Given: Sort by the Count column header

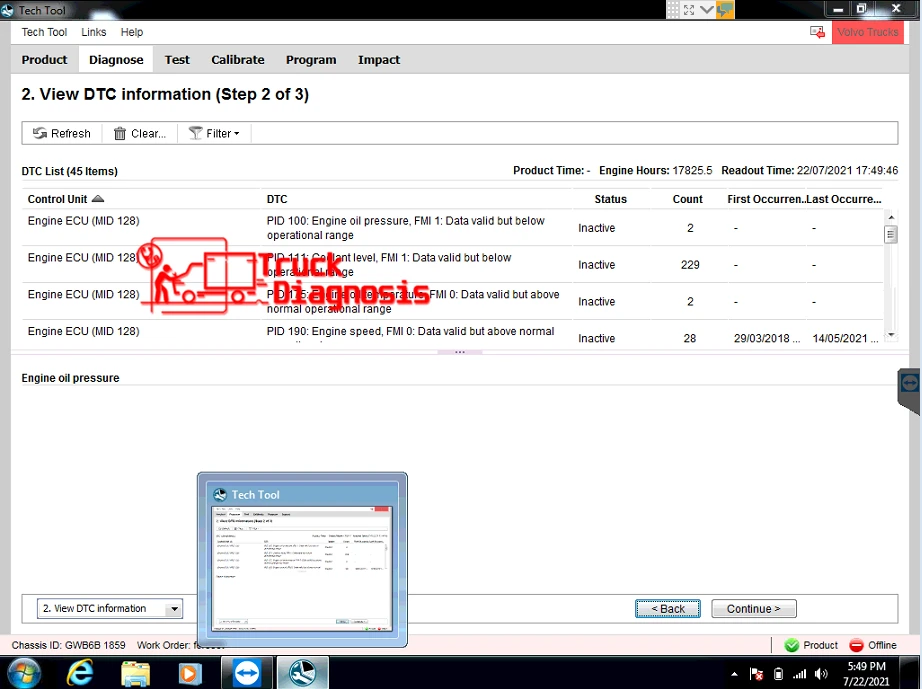Looking at the screenshot, I should 687,199.
